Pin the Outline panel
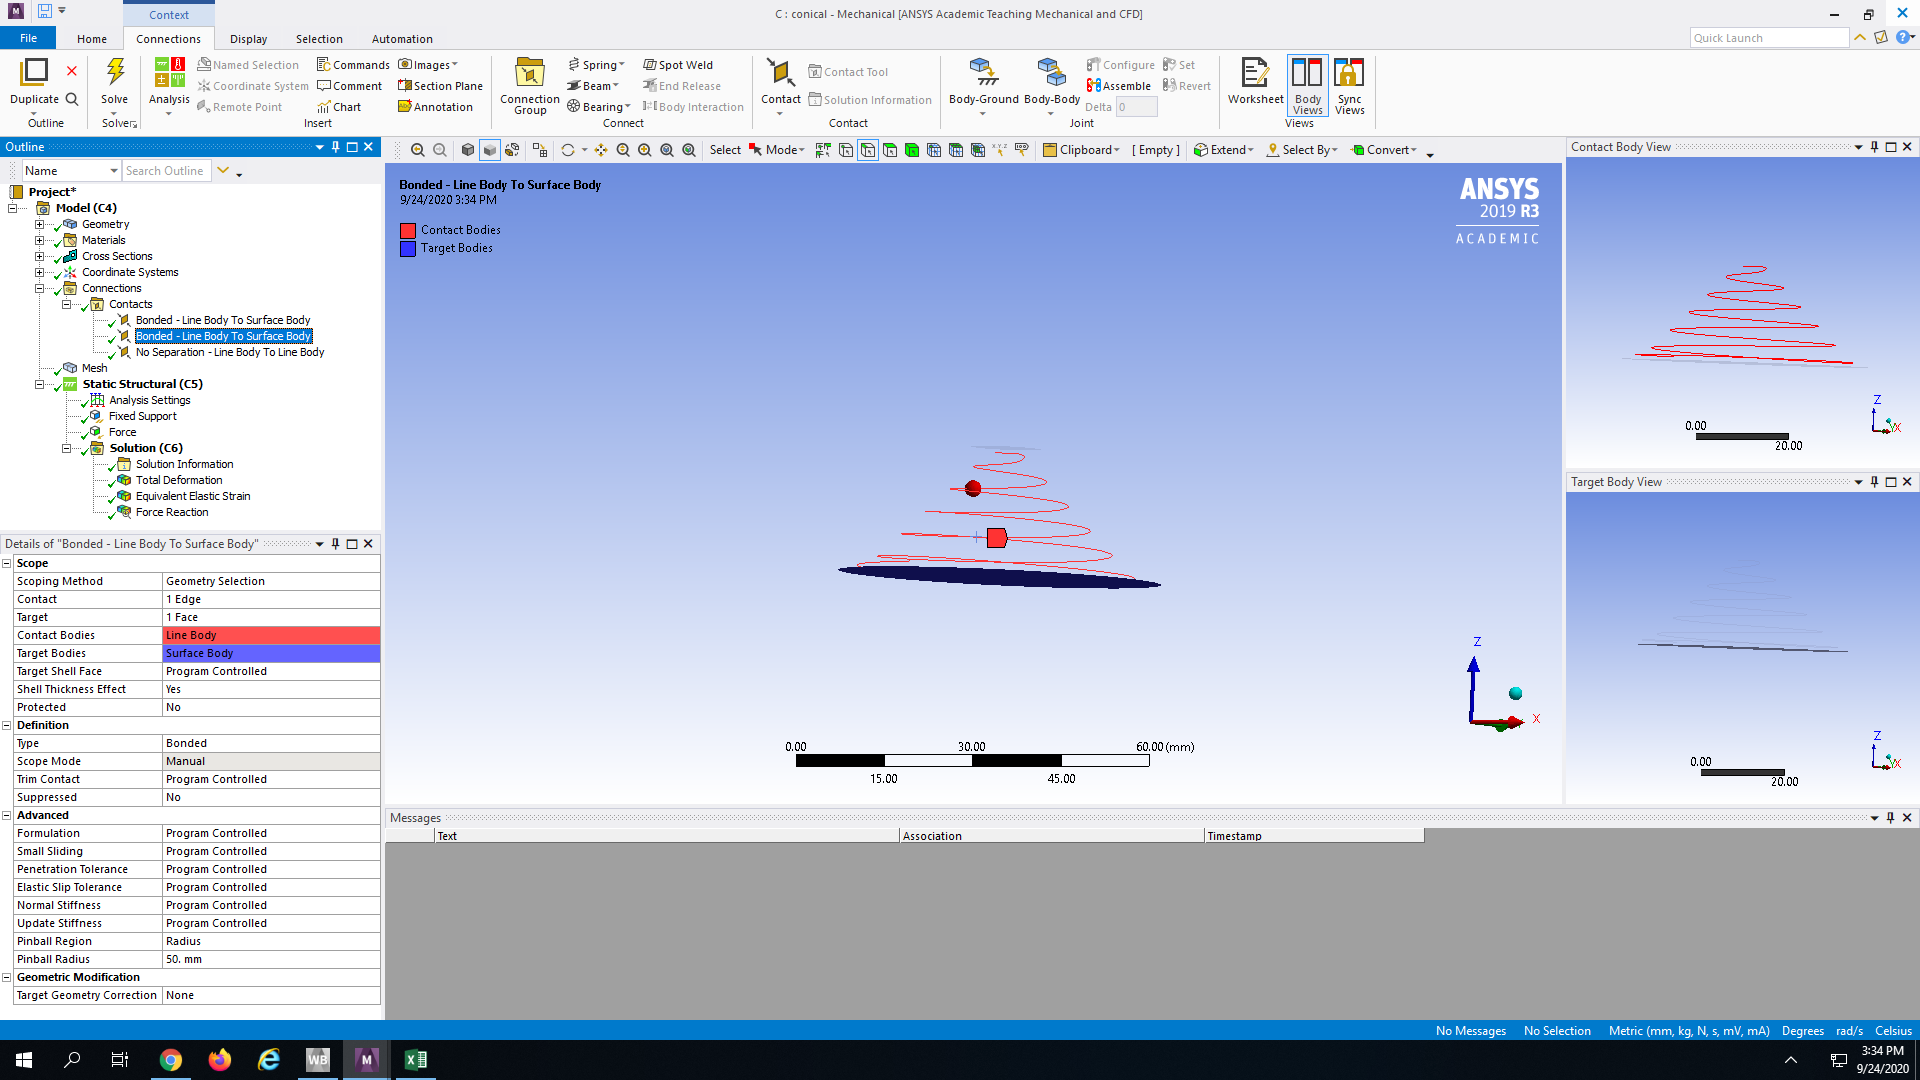This screenshot has height=1080, width=1920. pos(335,147)
